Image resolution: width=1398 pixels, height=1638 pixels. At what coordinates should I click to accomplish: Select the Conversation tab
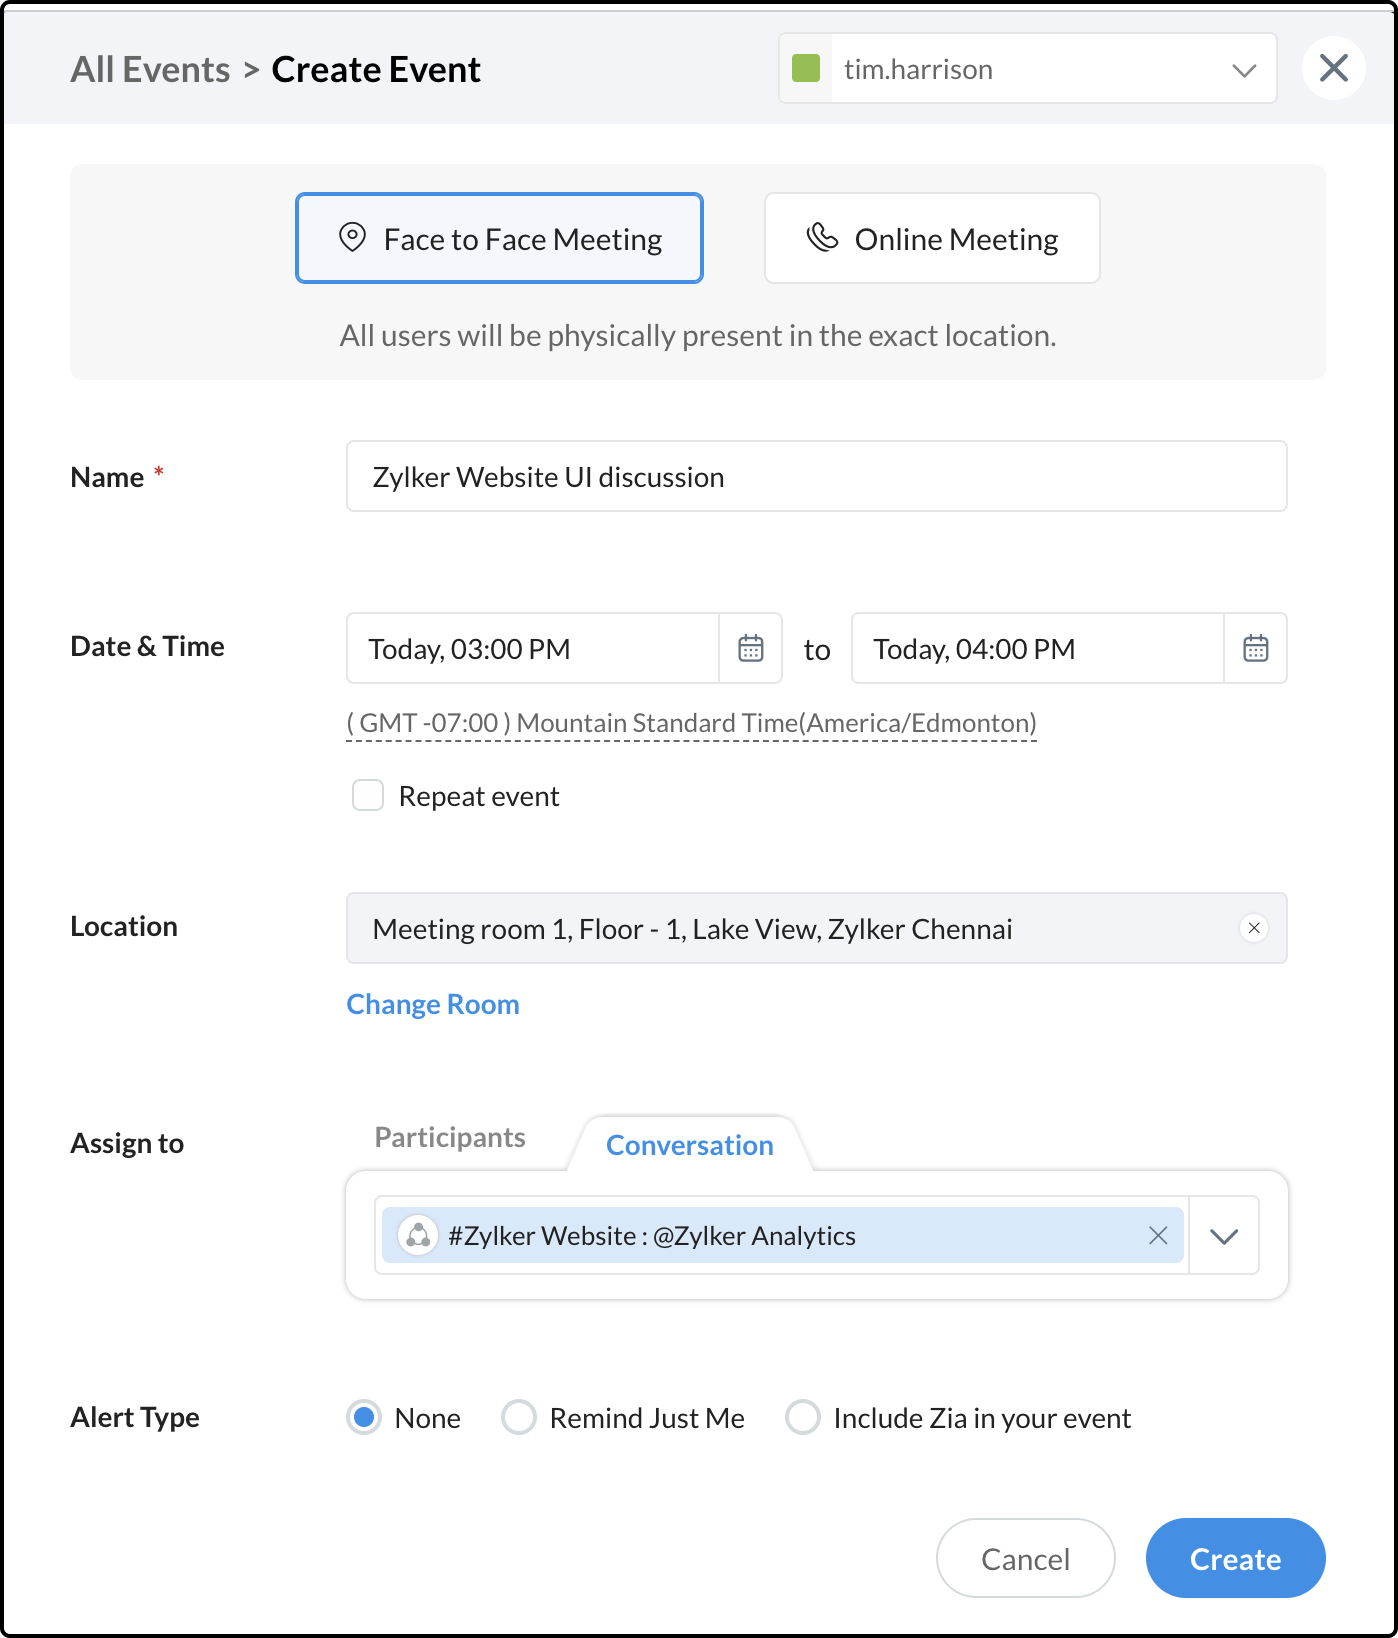coord(689,1145)
